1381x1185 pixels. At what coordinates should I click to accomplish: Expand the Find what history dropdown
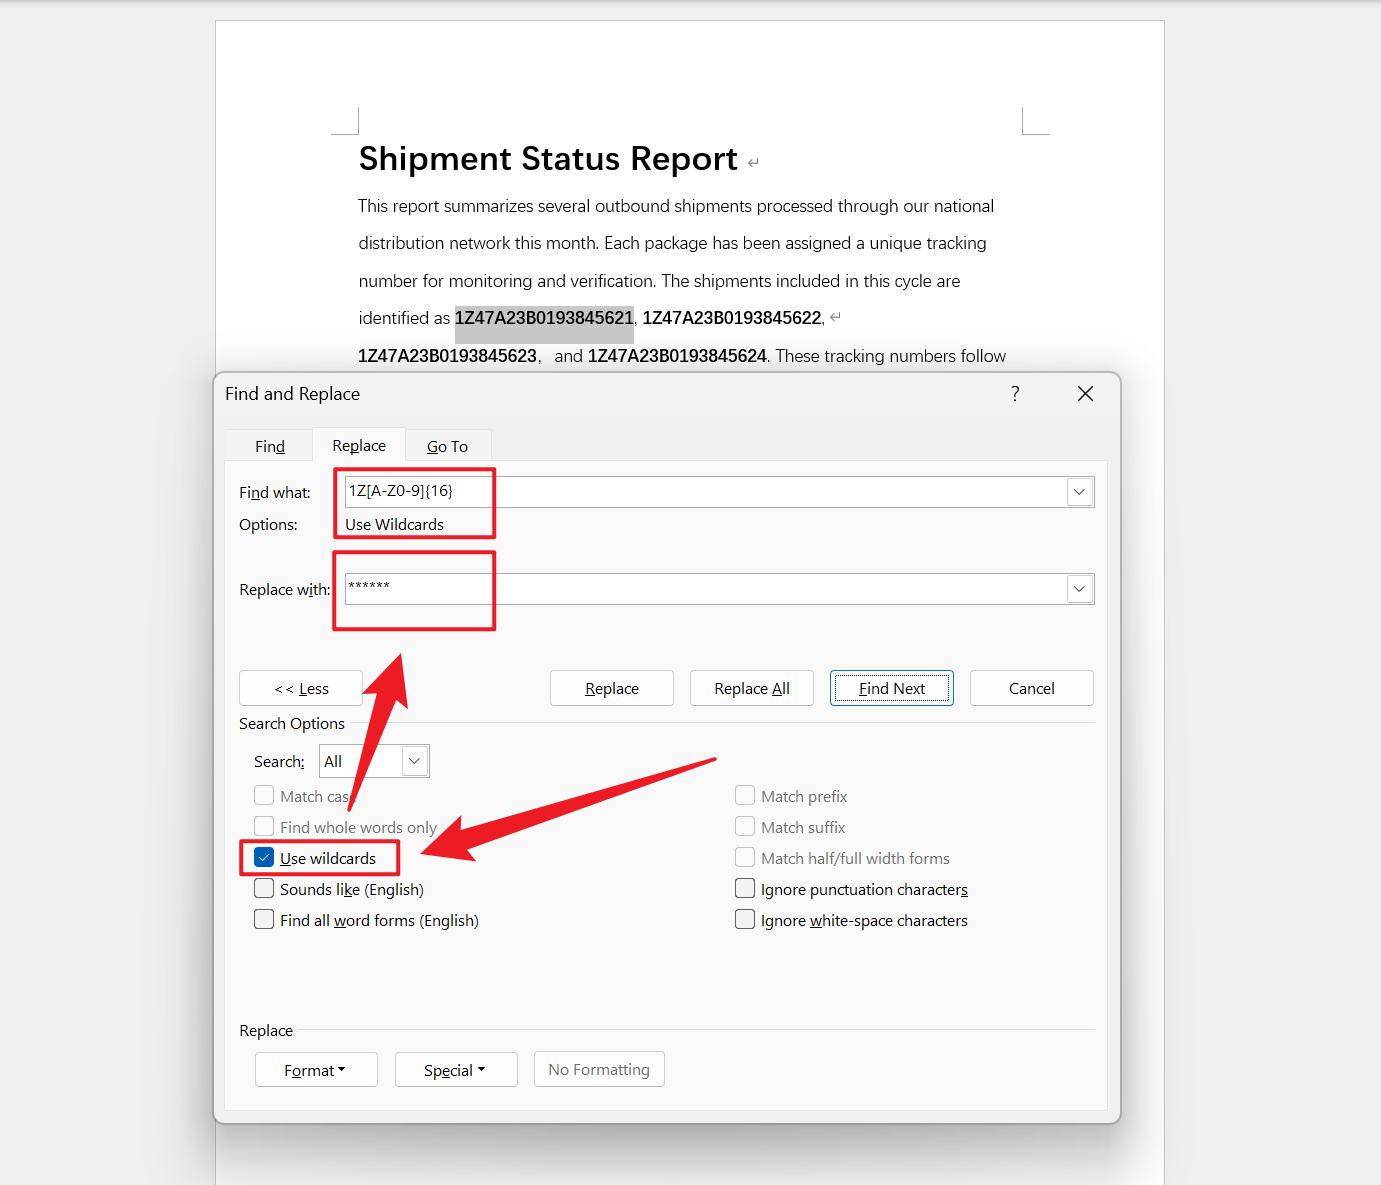[1079, 492]
